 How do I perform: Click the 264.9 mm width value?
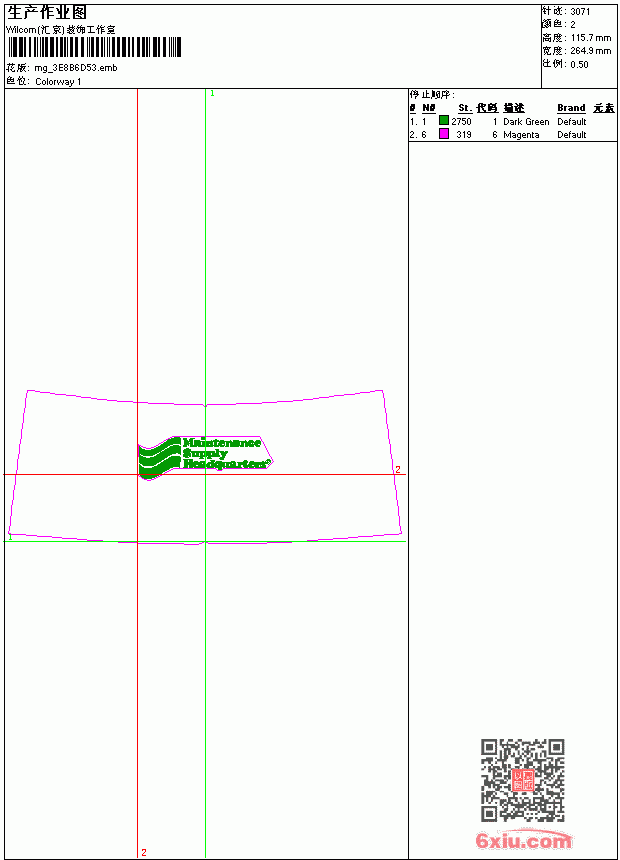tap(591, 51)
